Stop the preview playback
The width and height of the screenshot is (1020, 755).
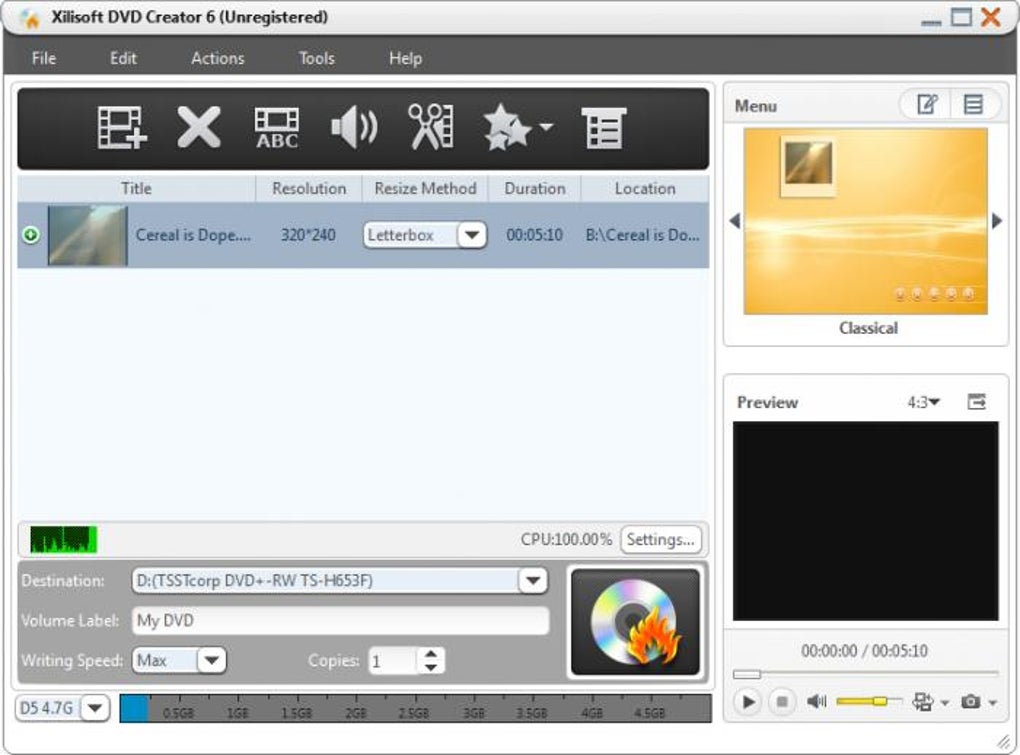point(782,702)
